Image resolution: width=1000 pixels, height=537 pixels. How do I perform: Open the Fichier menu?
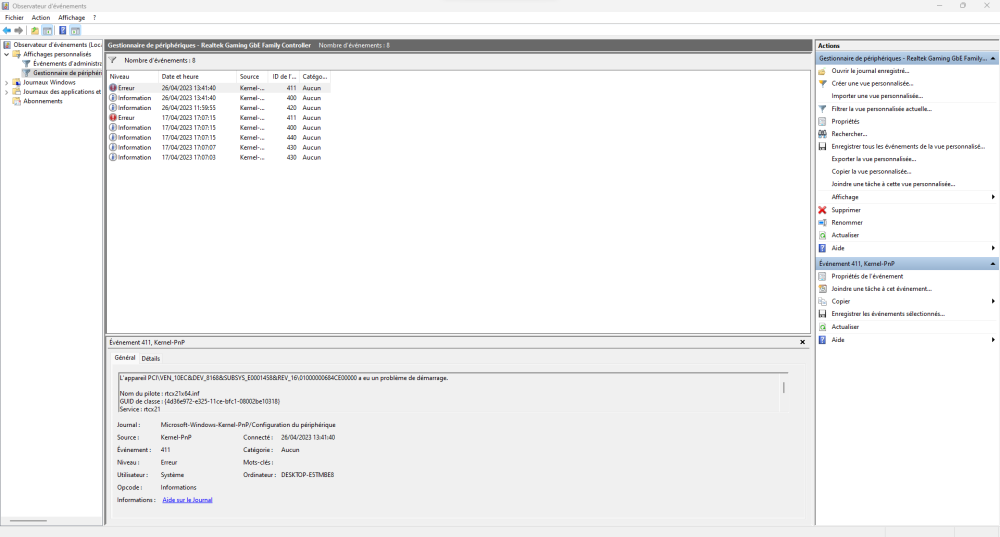click(14, 18)
